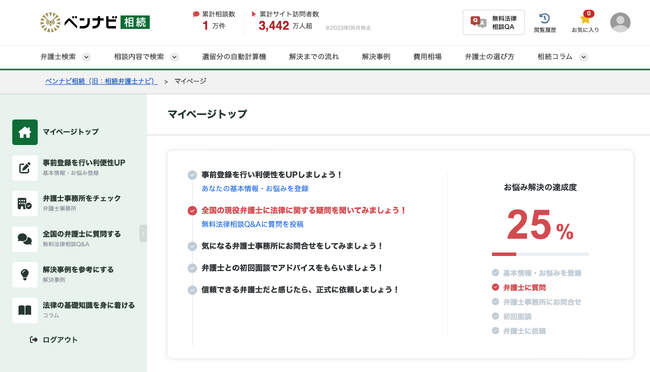650x372 pixels.
Task: Select 法律の基礎知識を身に着ける in the sidebar
Action: (89, 305)
